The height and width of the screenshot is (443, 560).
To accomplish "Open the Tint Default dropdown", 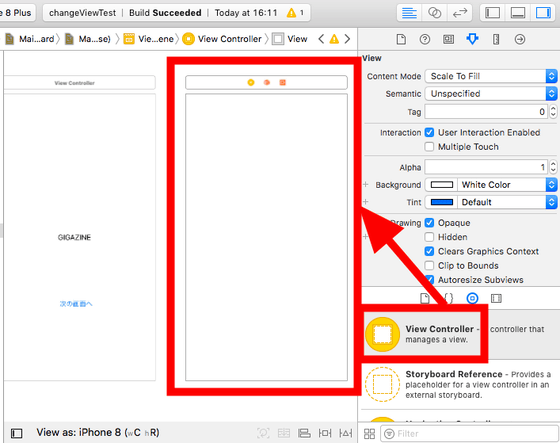I will pos(508,202).
